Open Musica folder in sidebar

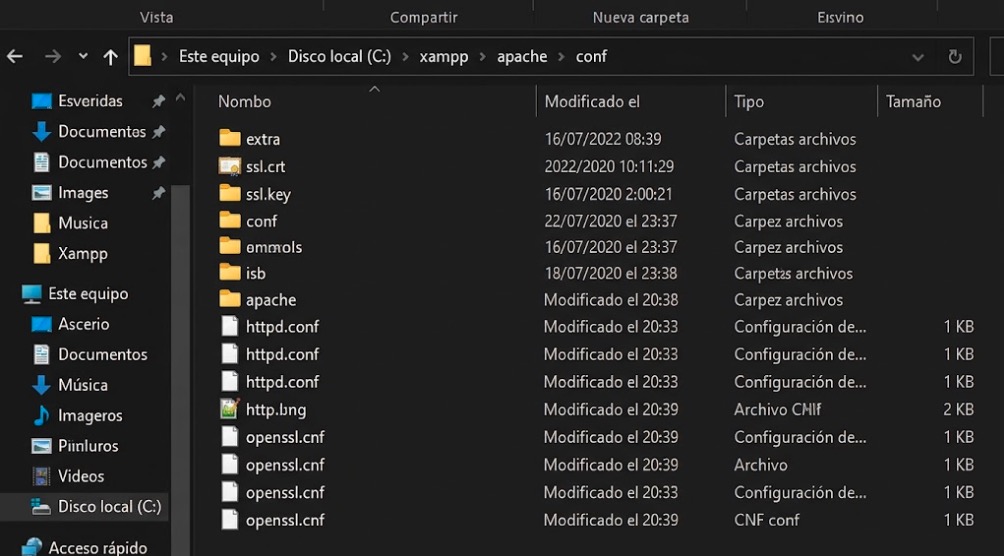[x=83, y=223]
